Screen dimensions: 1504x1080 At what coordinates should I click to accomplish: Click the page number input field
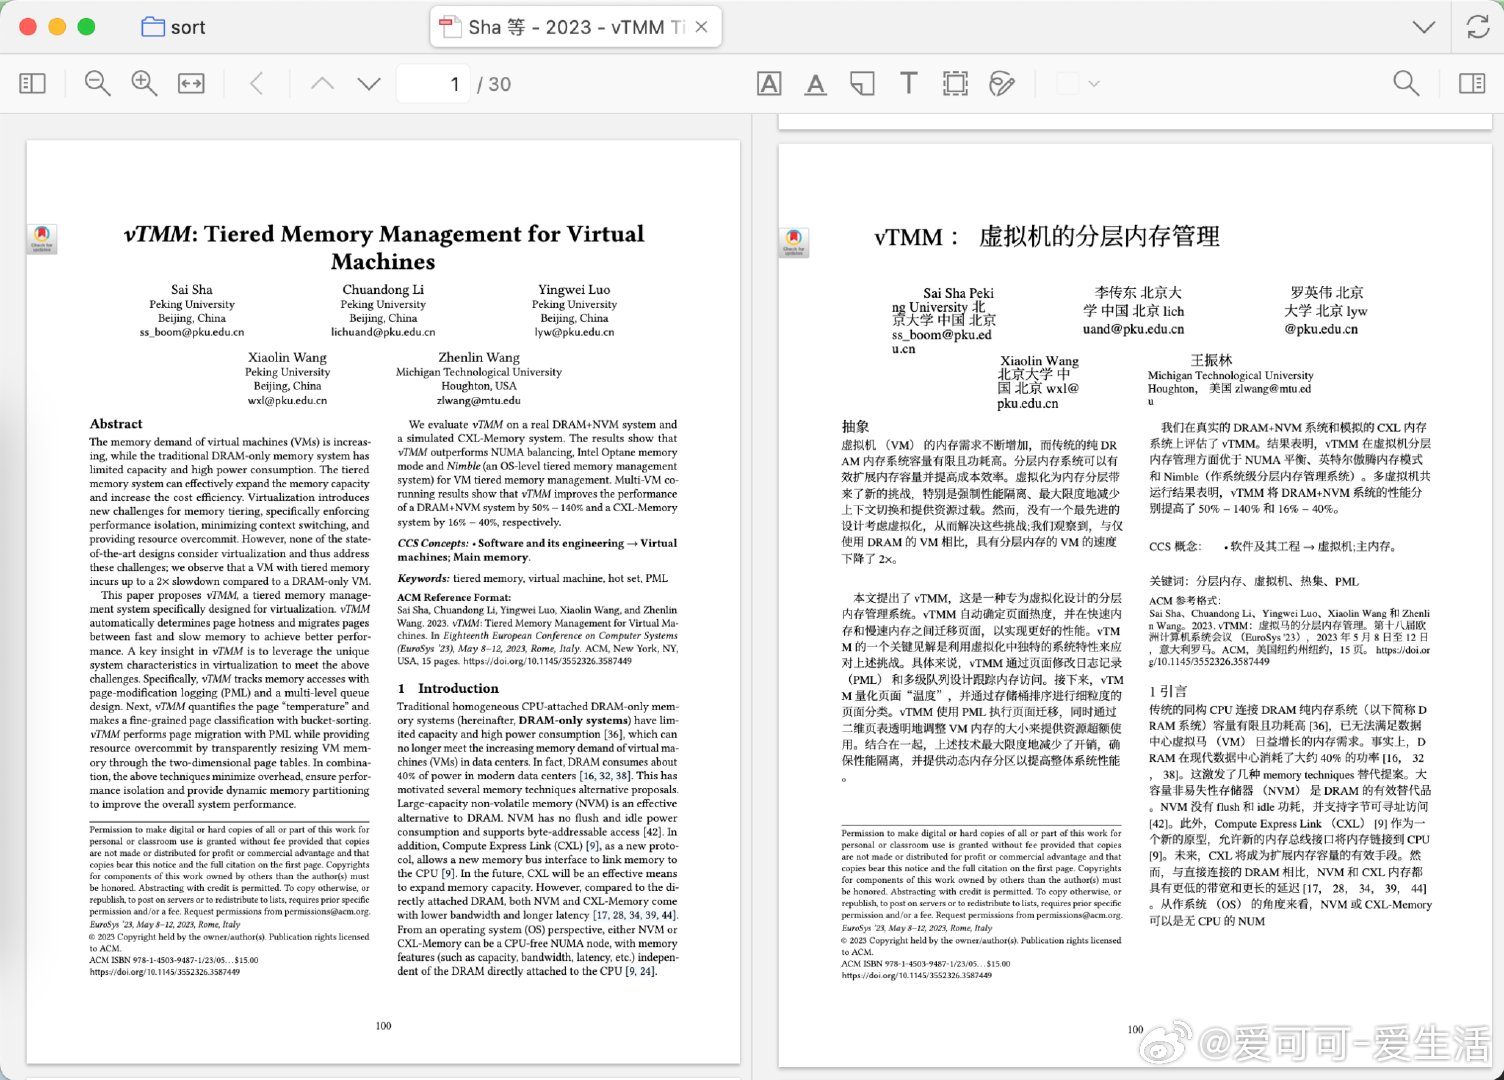(x=434, y=84)
